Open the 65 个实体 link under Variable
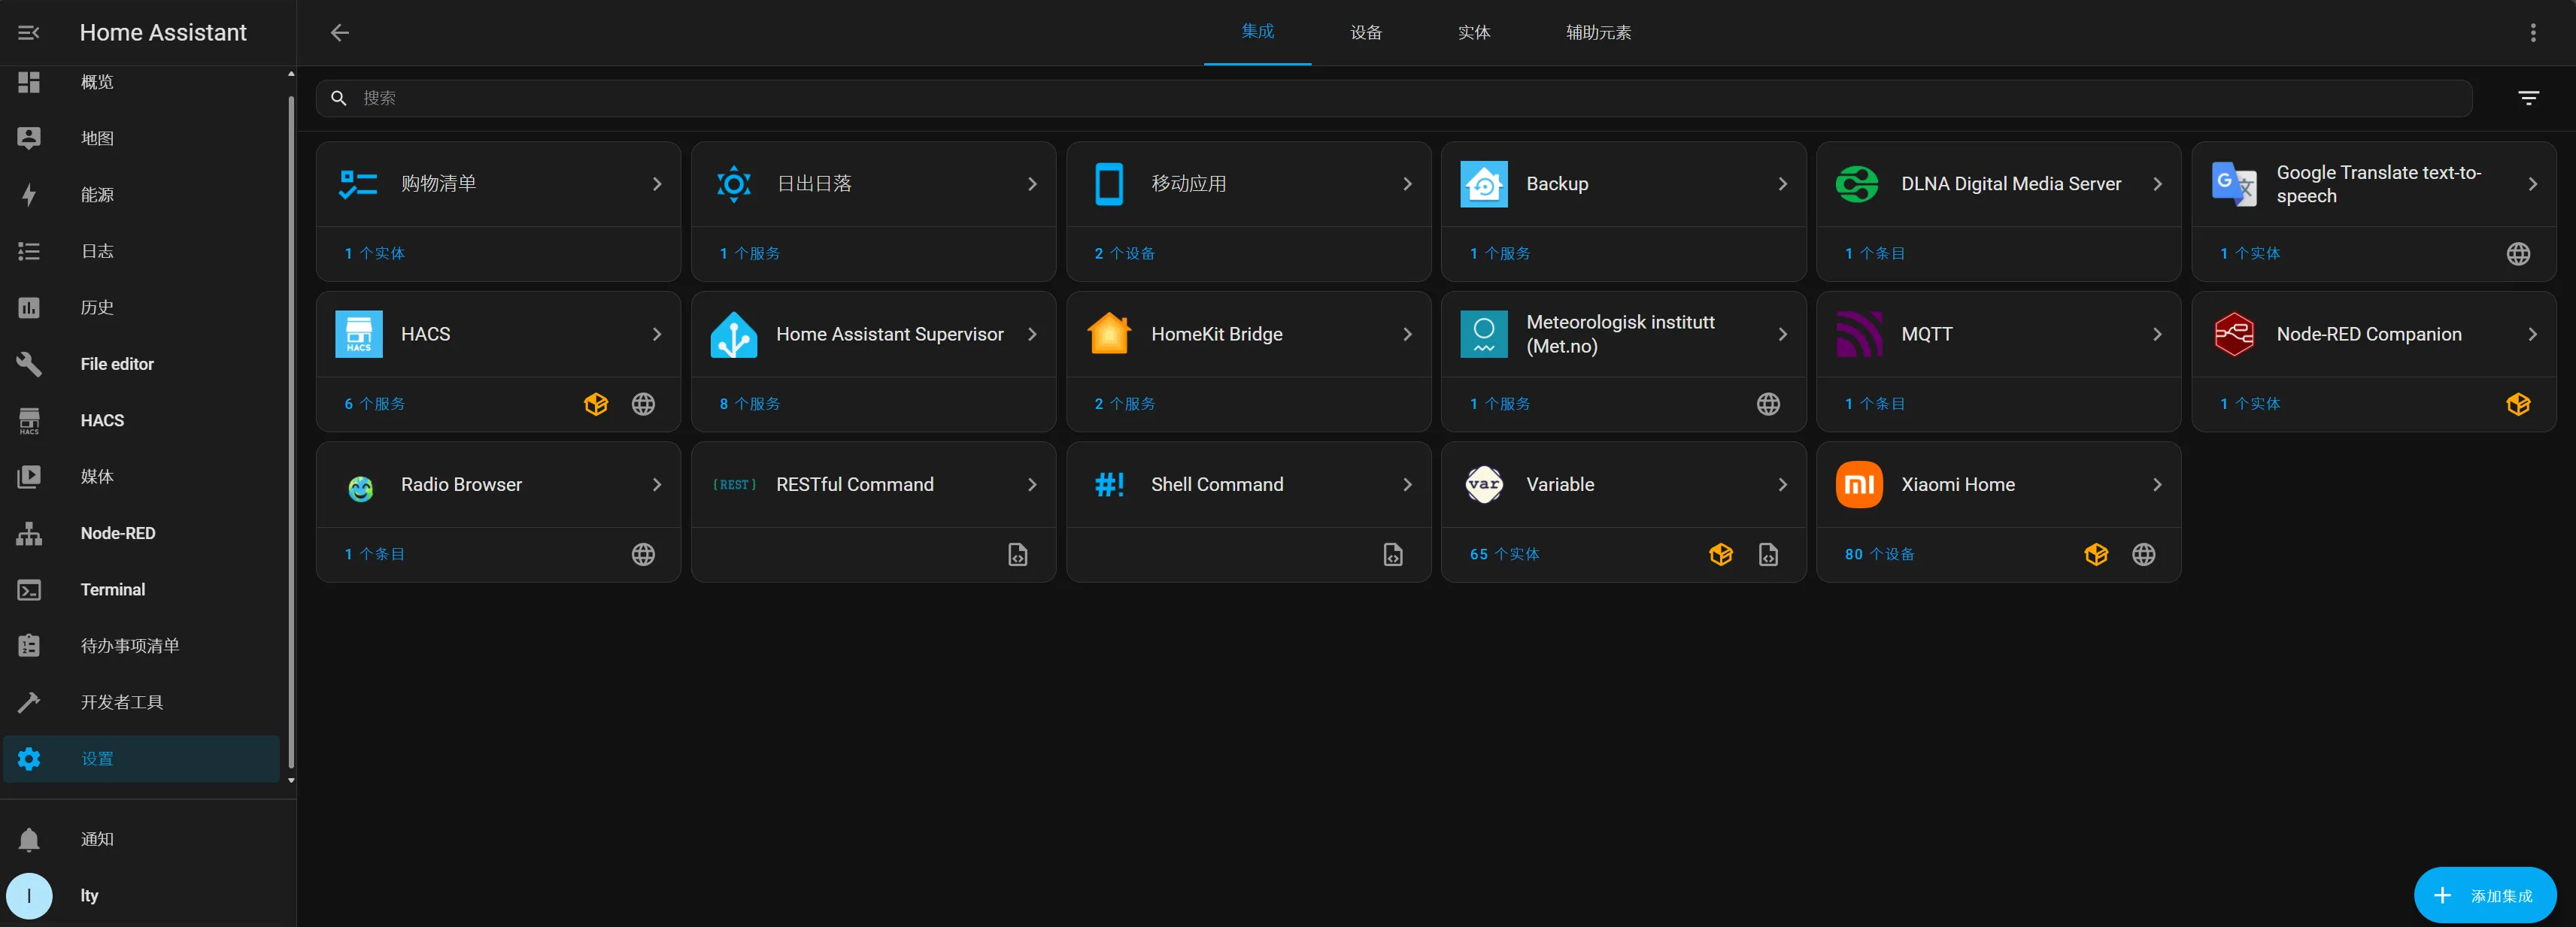Screen dimensions: 2576x927 coord(1504,555)
